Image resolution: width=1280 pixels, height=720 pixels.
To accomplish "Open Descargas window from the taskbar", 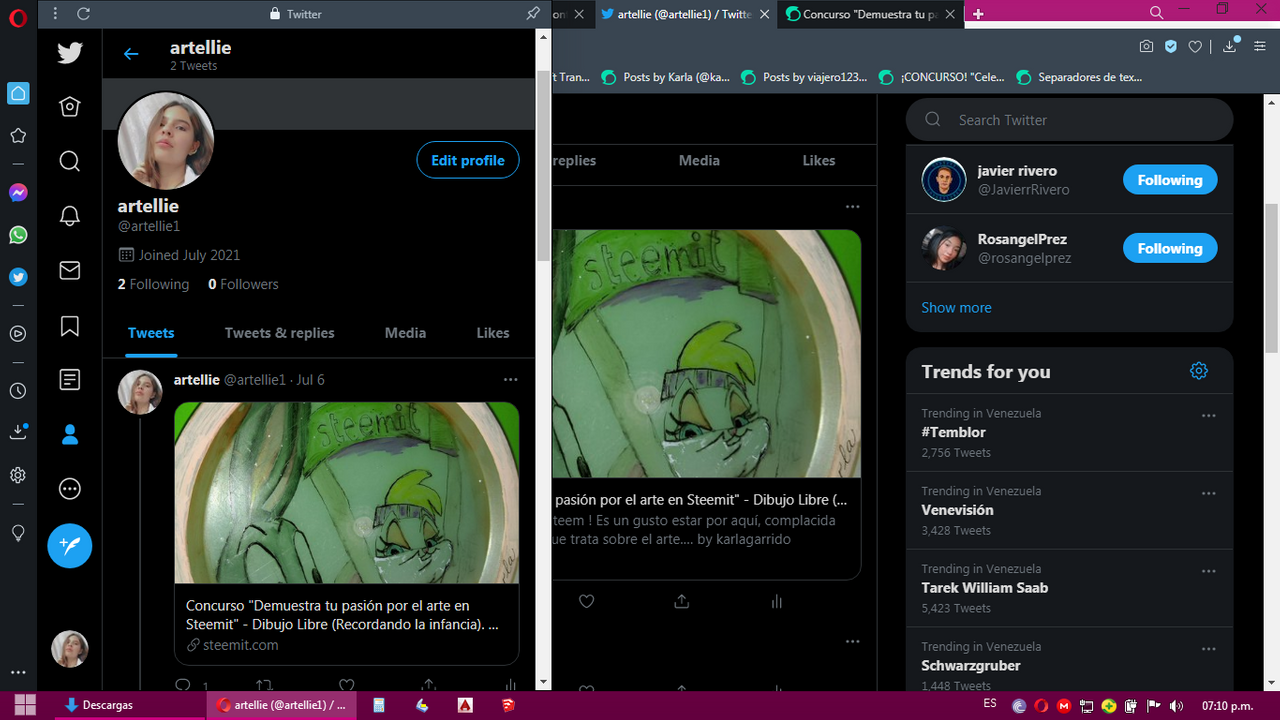I will click(x=127, y=705).
